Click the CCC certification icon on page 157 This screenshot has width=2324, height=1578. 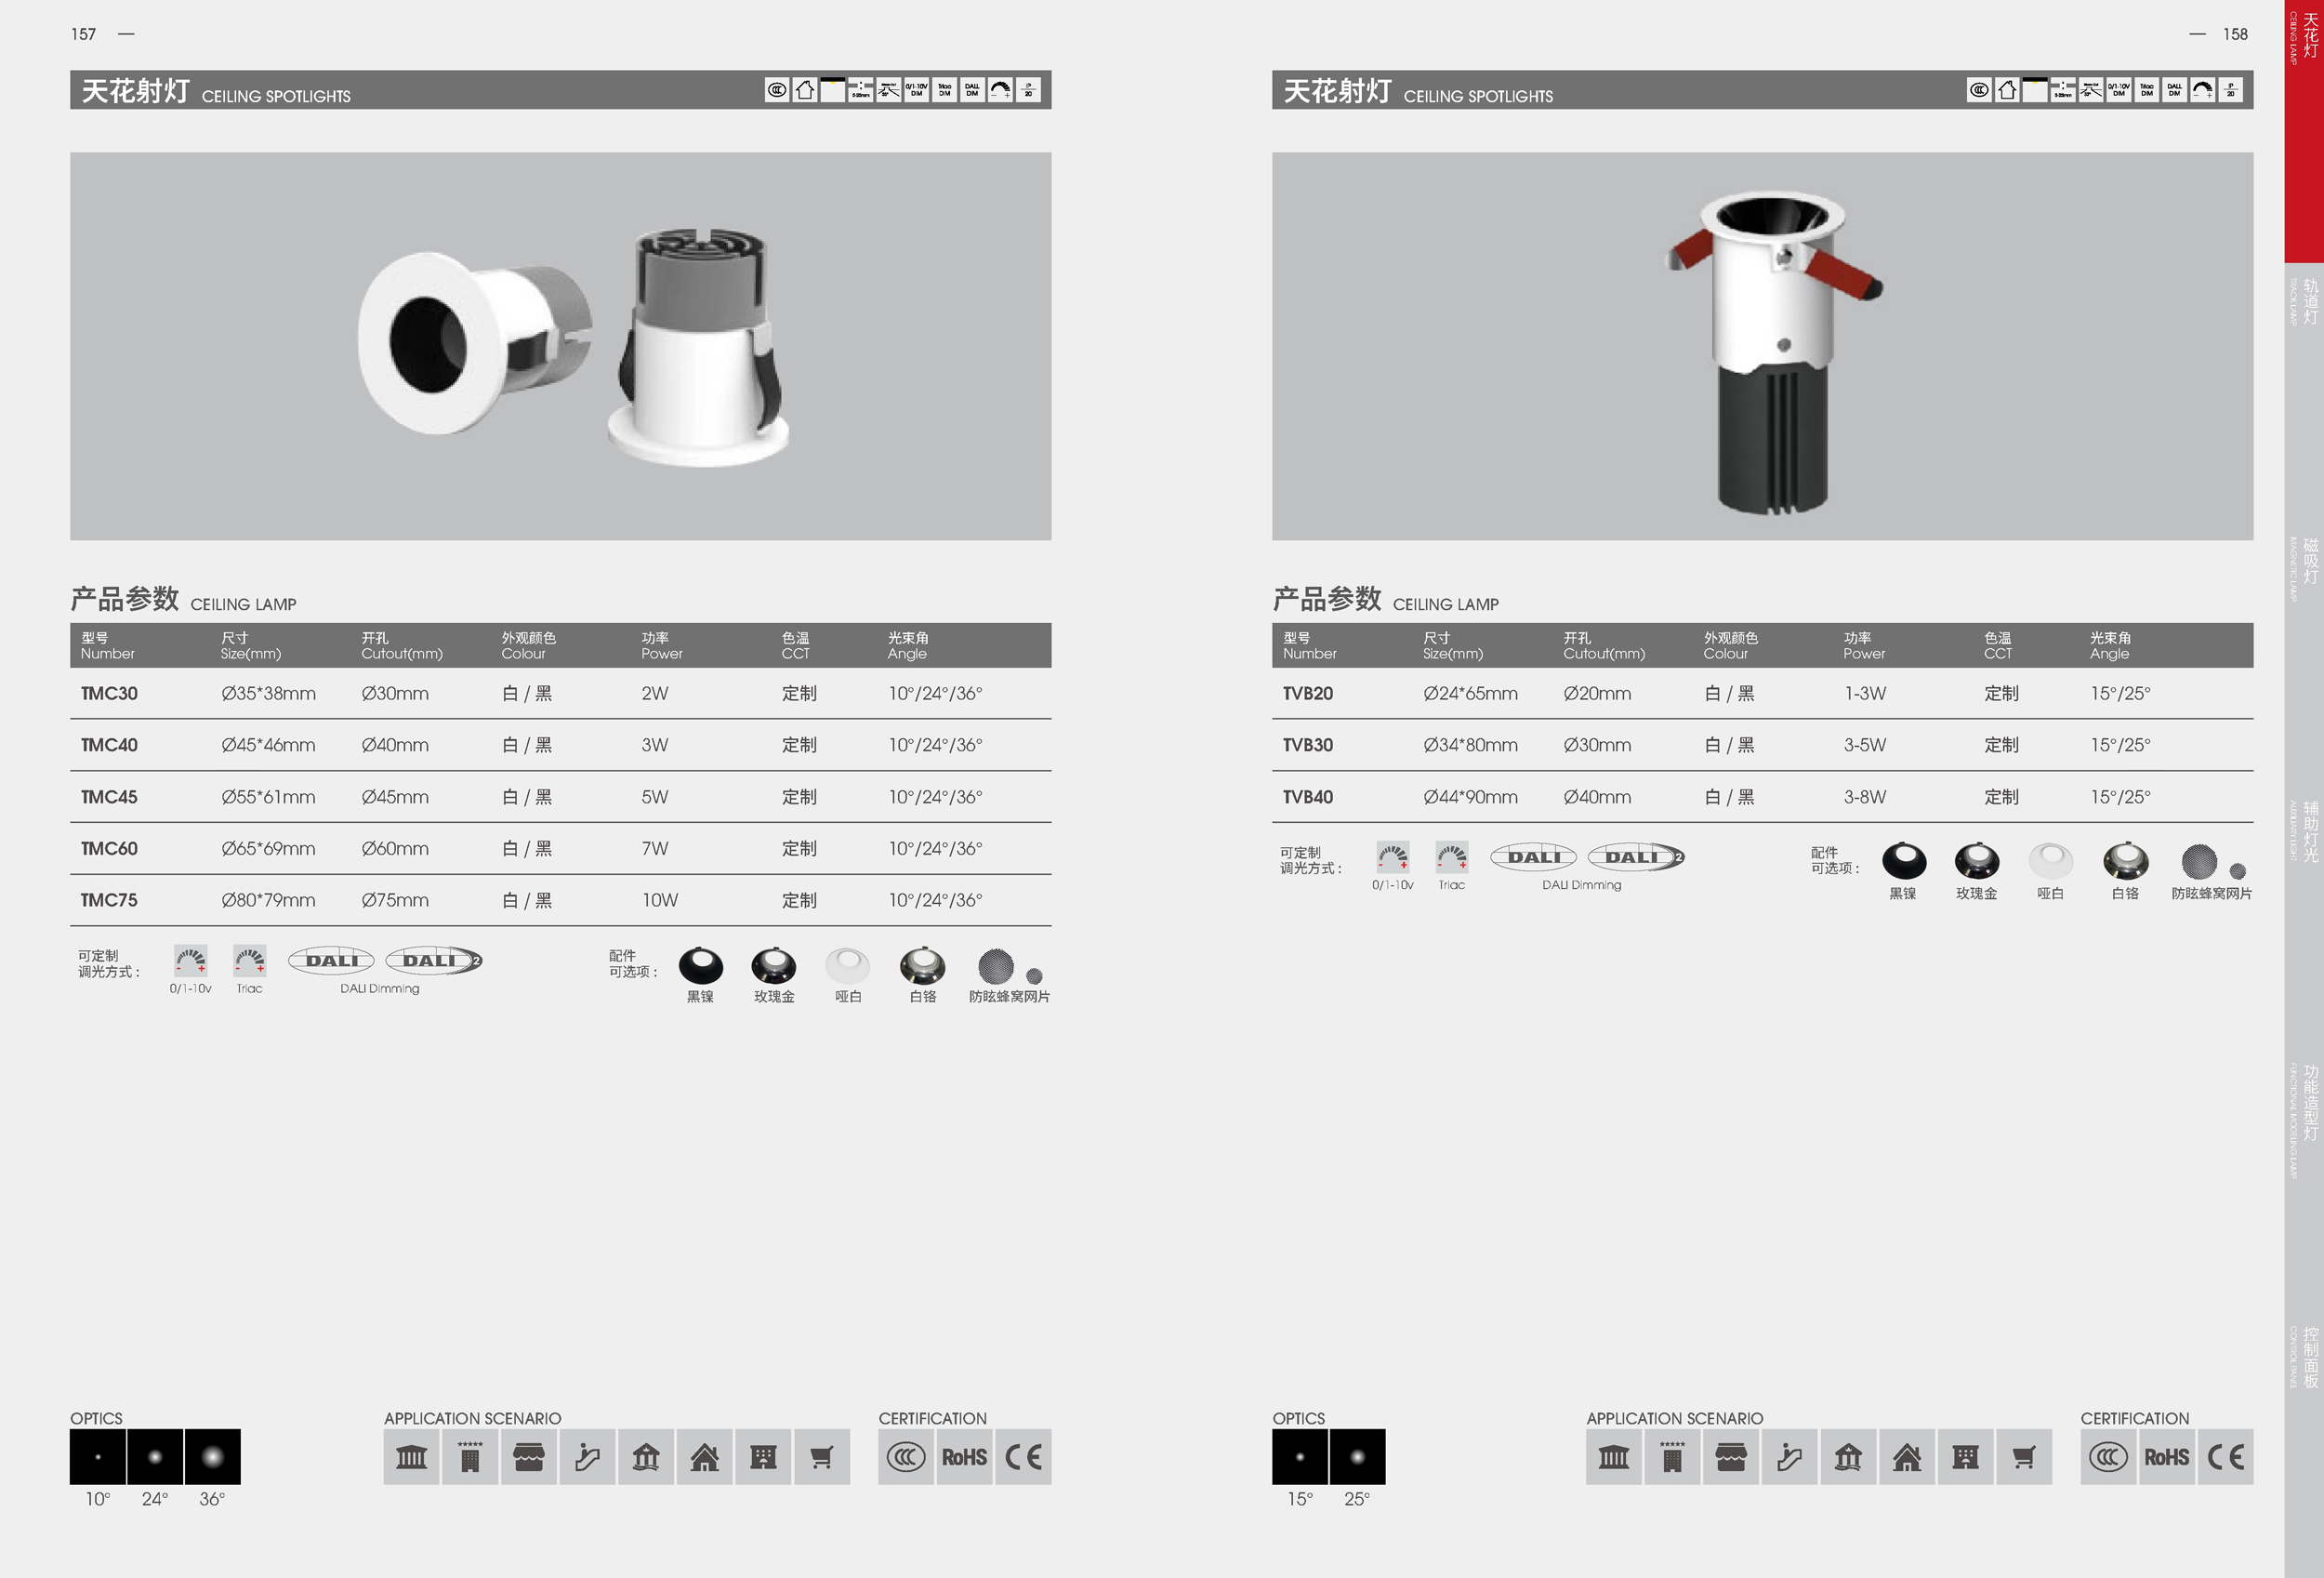tap(906, 1457)
